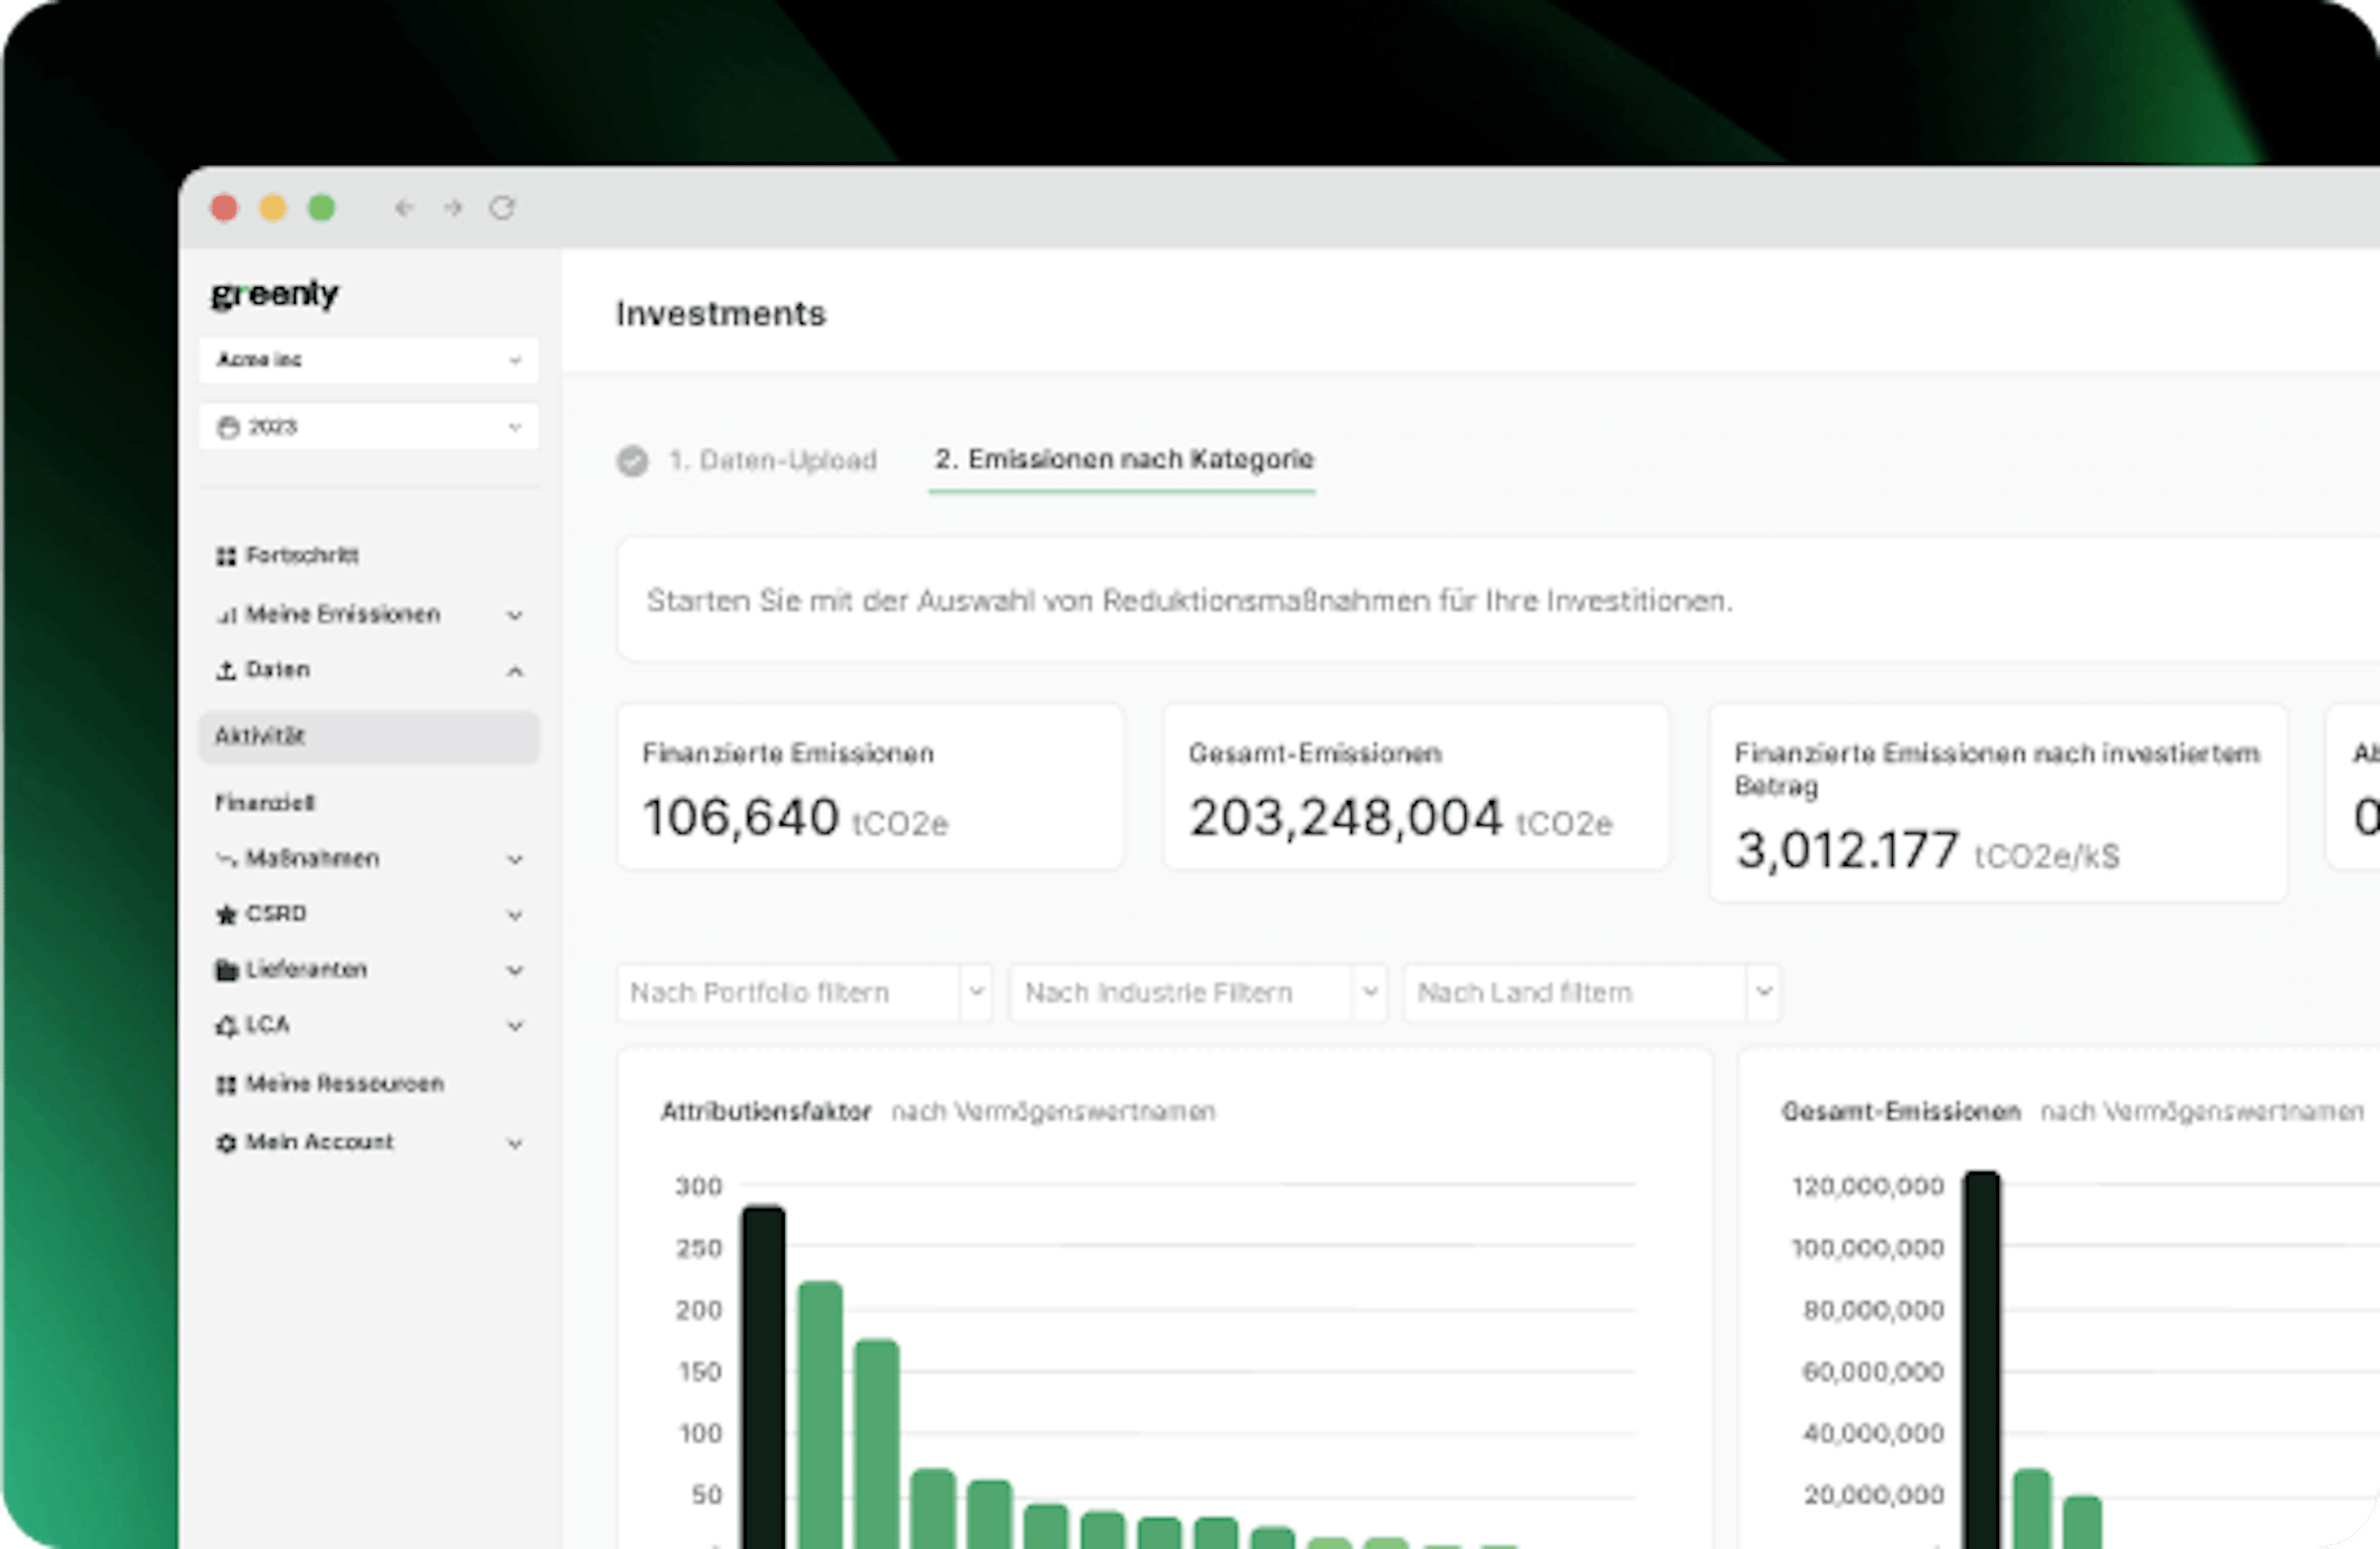
Task: Select the LCA leaf icon
Action: [228, 1025]
